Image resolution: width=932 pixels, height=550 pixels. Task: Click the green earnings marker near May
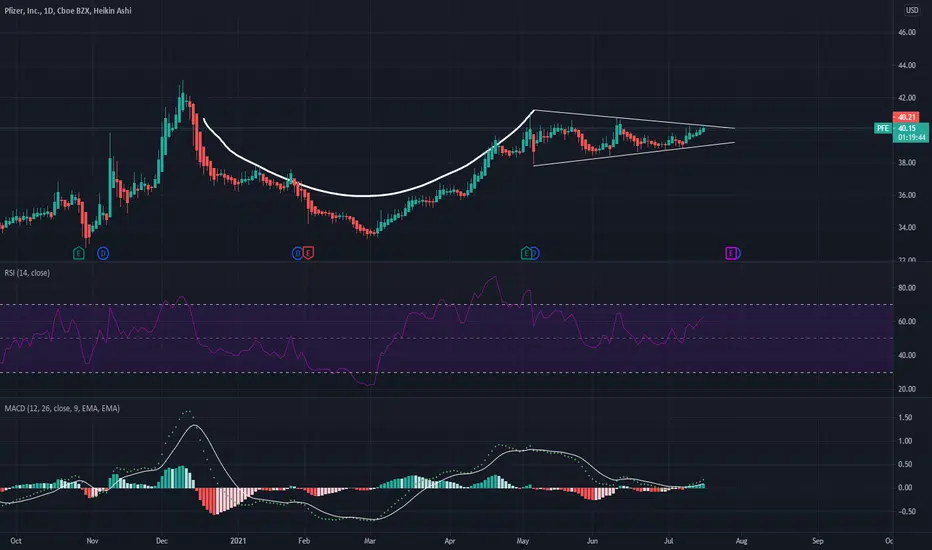pos(526,253)
